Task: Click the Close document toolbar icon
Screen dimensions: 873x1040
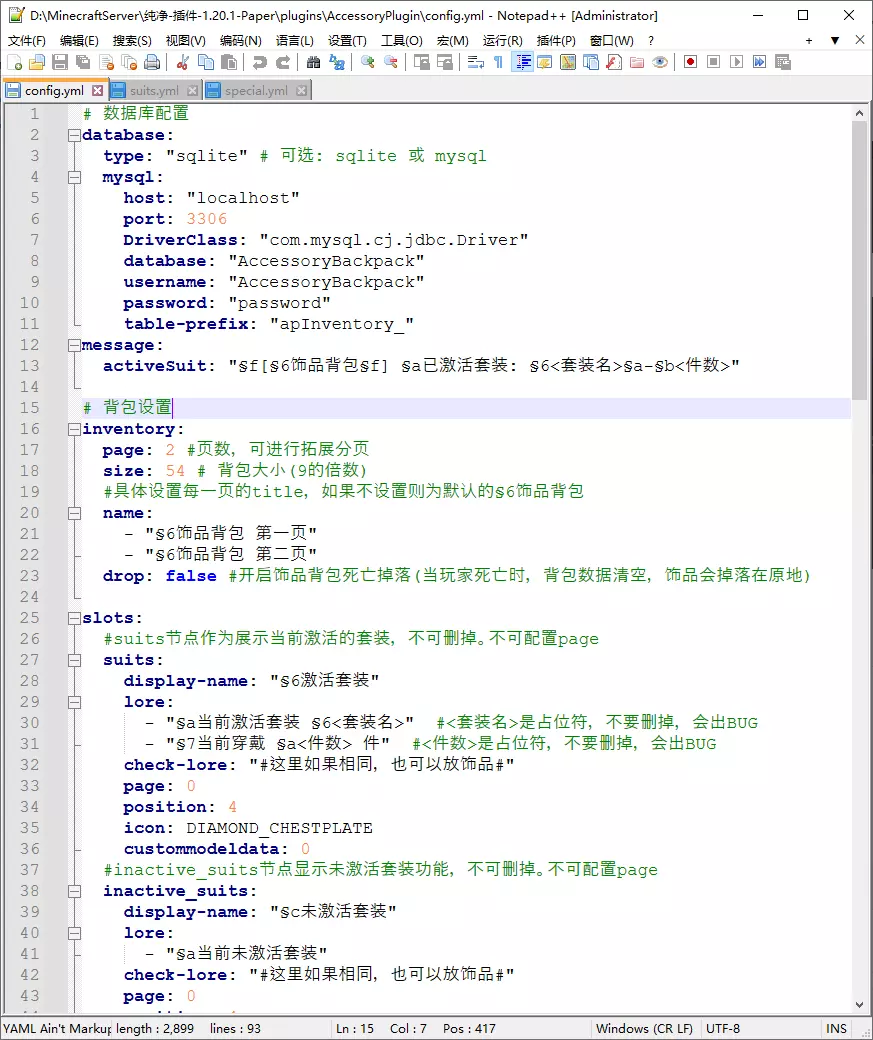Action: (x=106, y=62)
